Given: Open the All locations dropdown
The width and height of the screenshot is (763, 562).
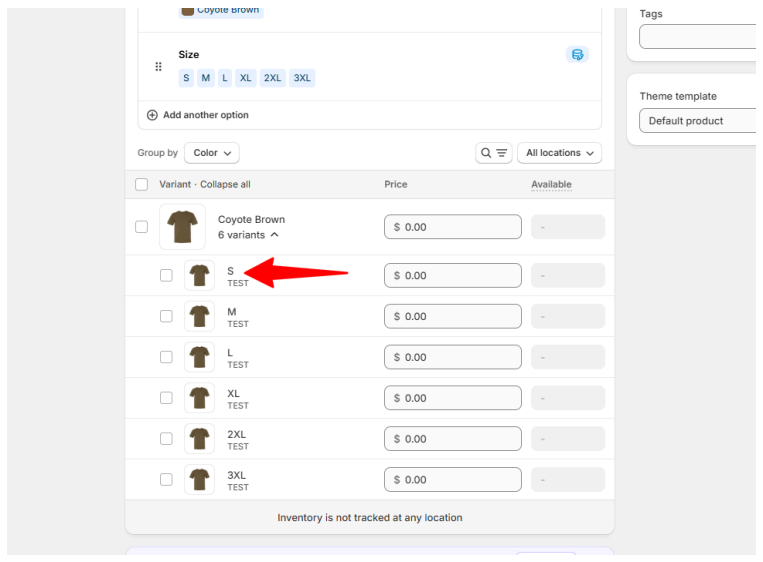Looking at the screenshot, I should point(559,153).
